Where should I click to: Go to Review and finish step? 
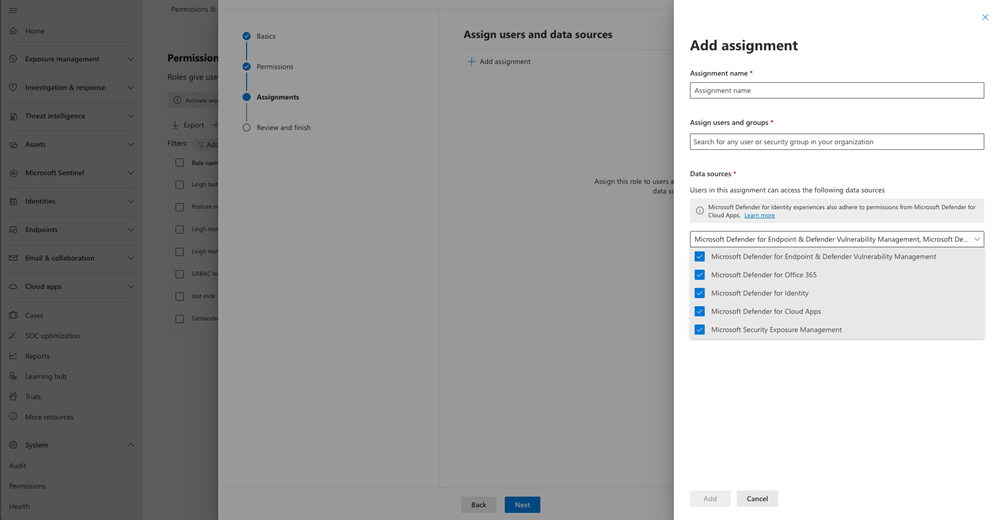point(283,128)
